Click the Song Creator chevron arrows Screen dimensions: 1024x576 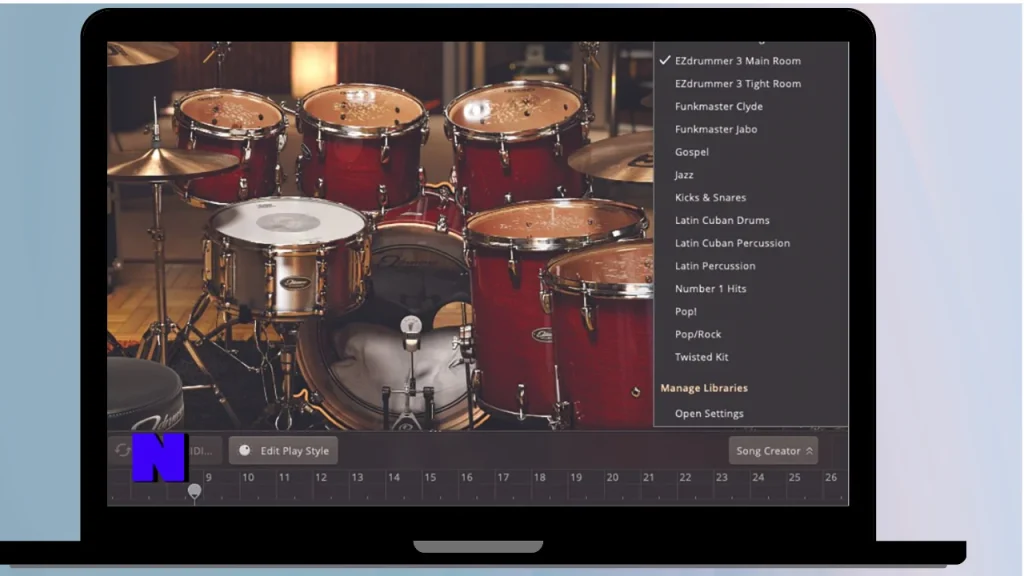[x=809, y=451]
